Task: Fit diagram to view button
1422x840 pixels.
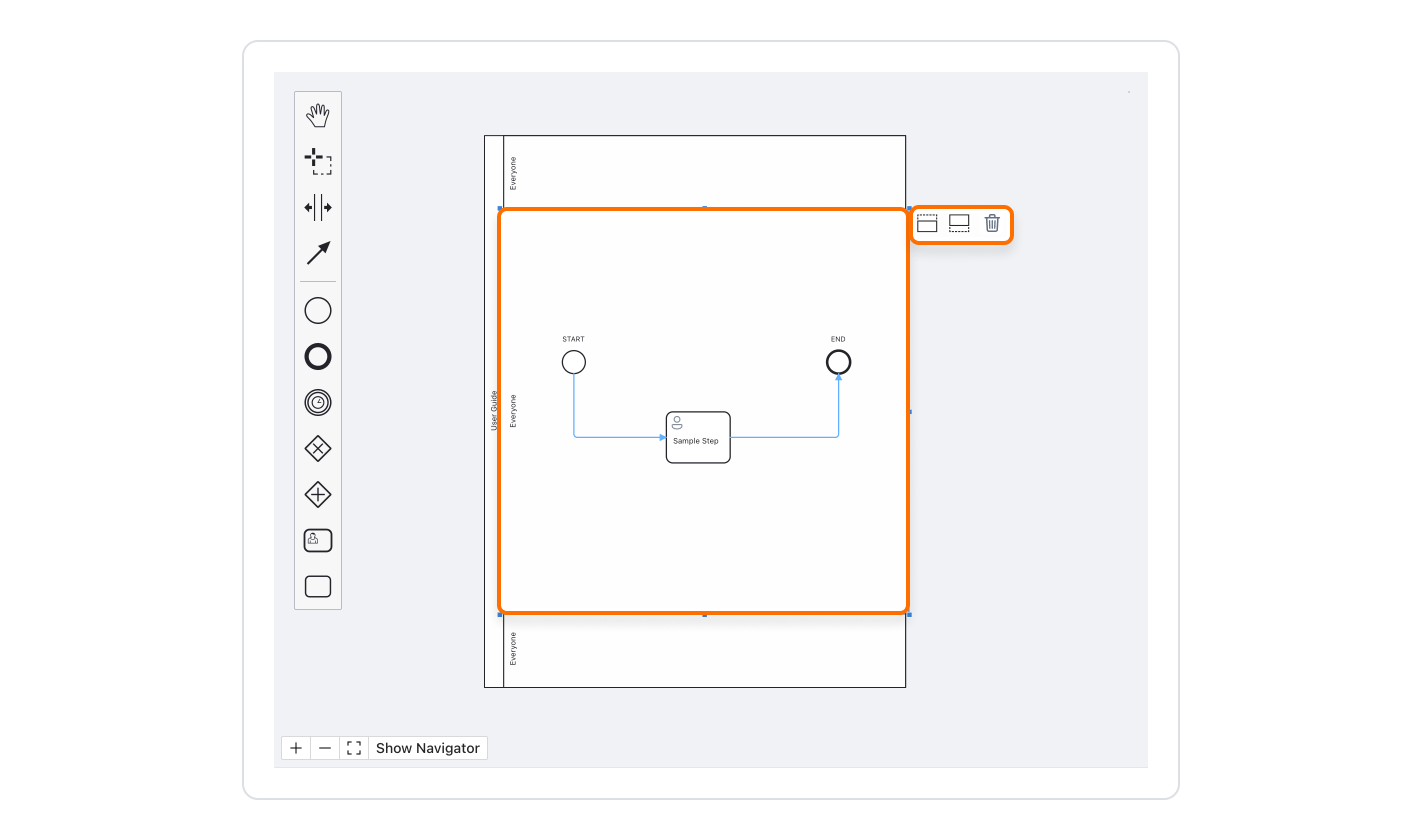Action: 354,748
